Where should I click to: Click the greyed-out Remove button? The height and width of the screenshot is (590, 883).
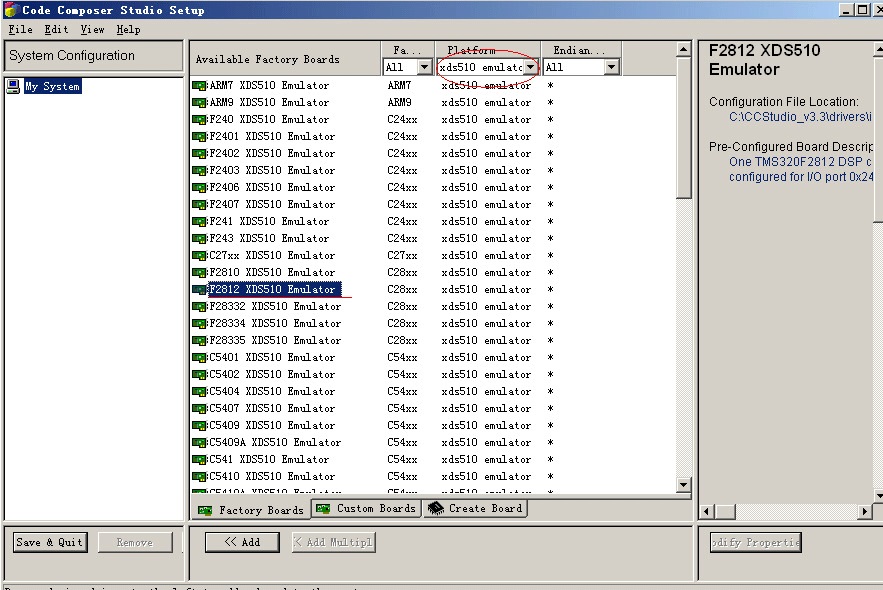135,542
